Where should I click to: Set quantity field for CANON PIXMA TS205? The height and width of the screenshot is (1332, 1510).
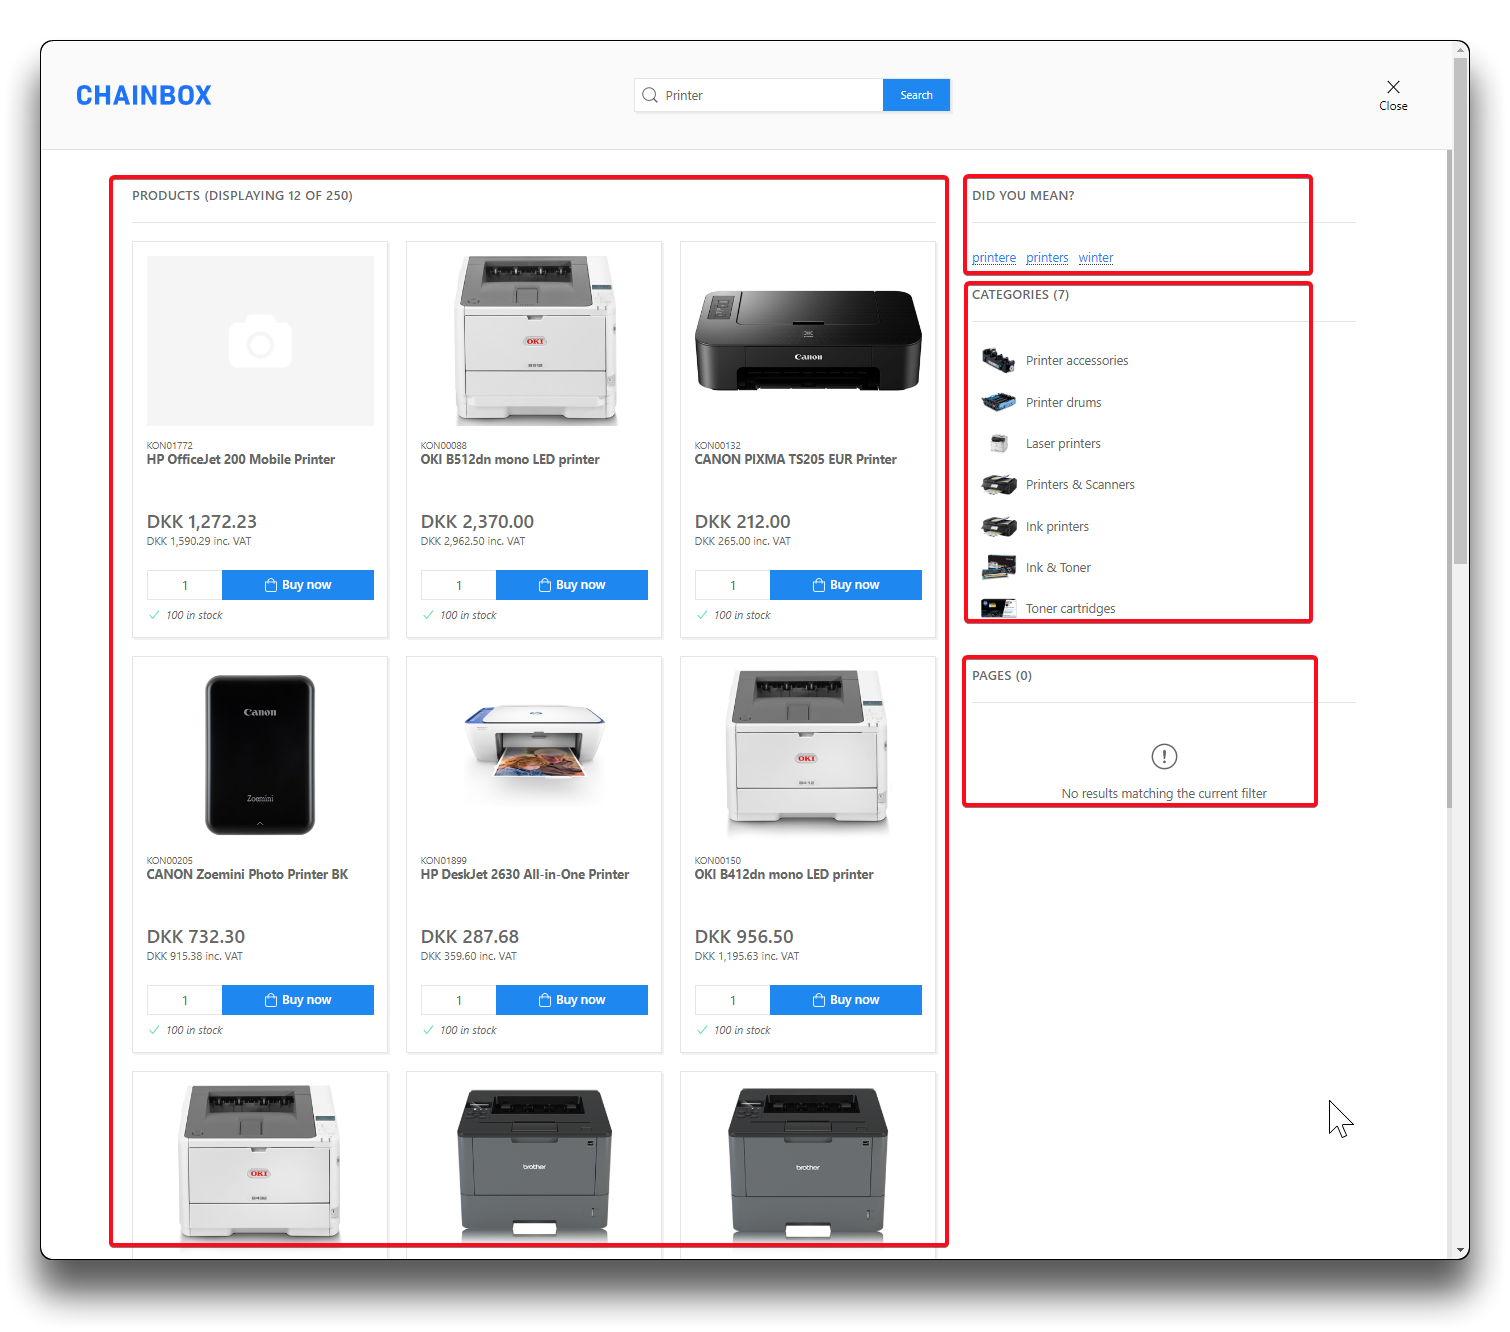[x=733, y=585]
